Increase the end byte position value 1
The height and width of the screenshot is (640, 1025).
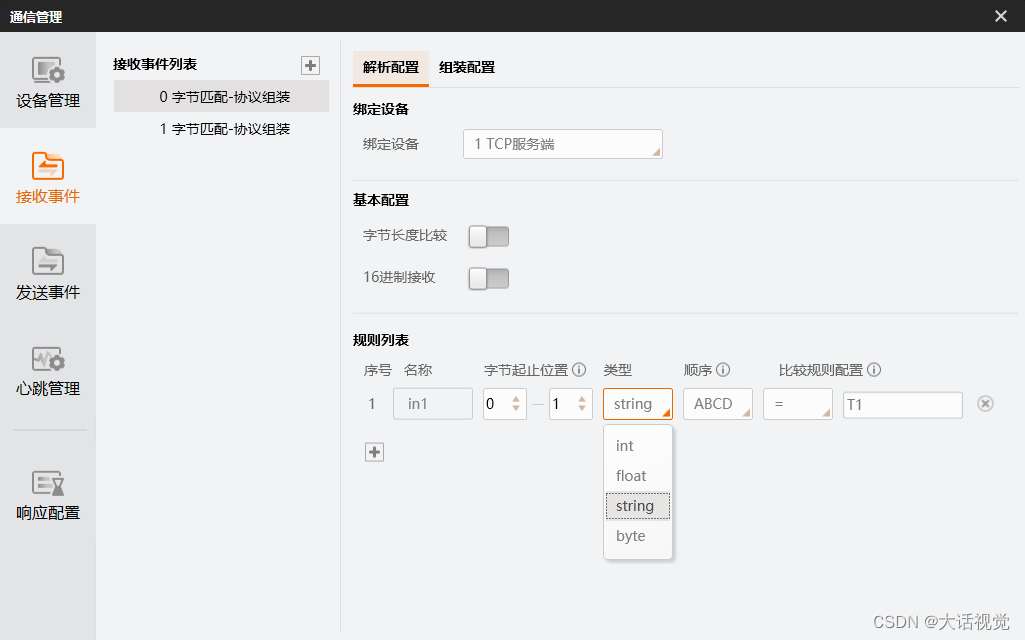tap(582, 399)
